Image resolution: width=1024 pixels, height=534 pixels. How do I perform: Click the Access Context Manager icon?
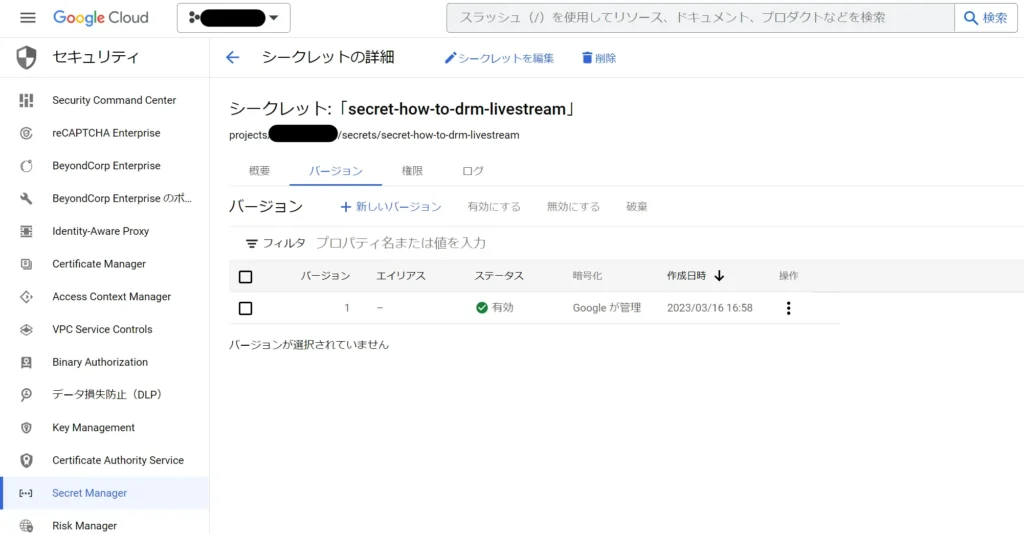coord(26,296)
